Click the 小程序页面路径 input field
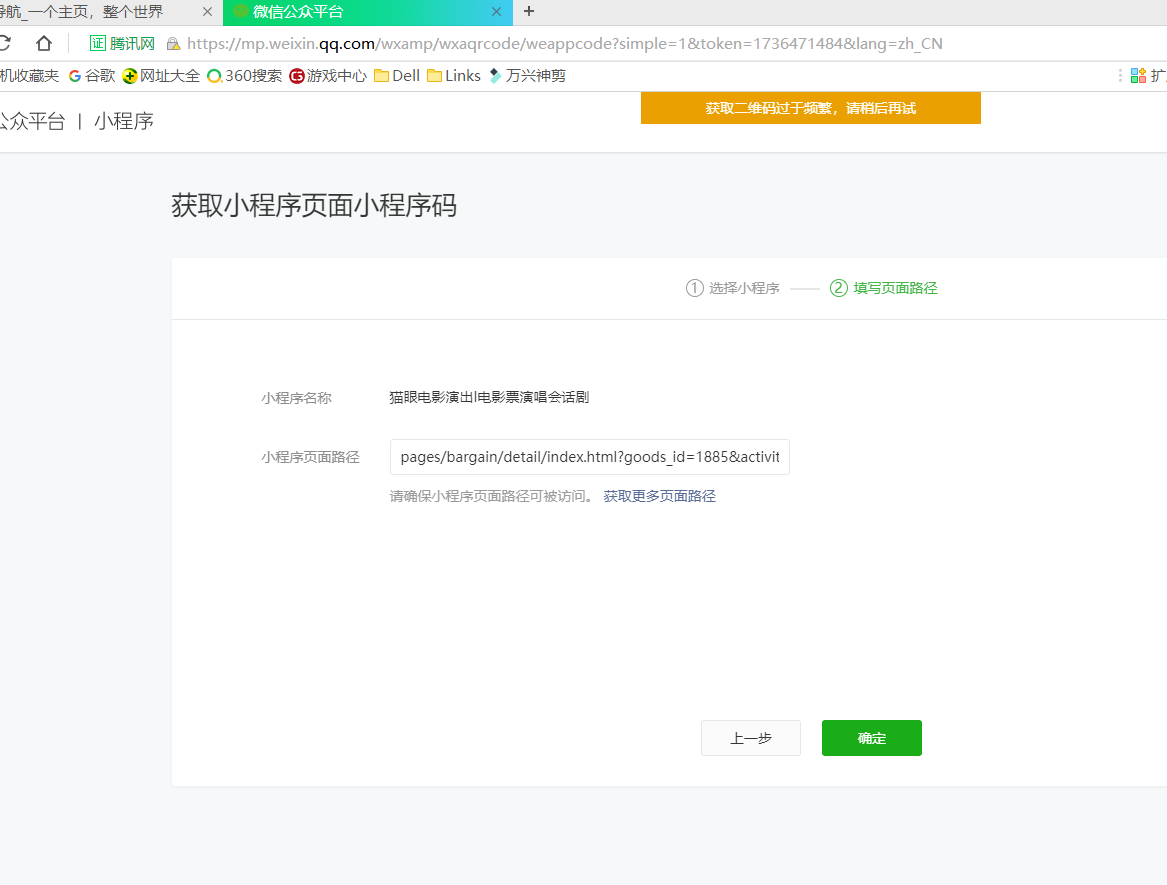The height and width of the screenshot is (885, 1167). pyautogui.click(x=589, y=457)
